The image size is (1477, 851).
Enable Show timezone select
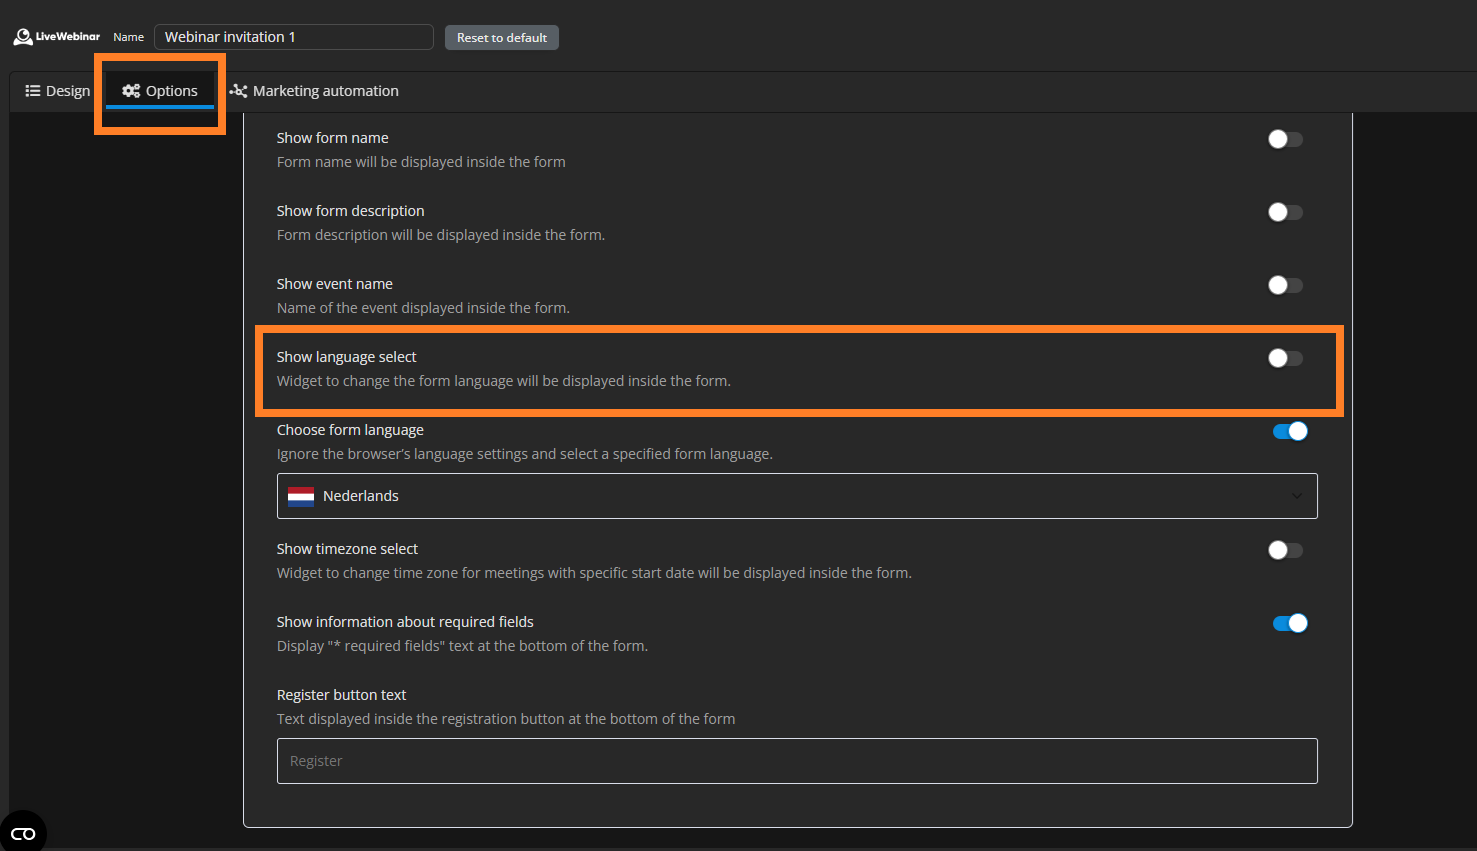tap(1285, 551)
